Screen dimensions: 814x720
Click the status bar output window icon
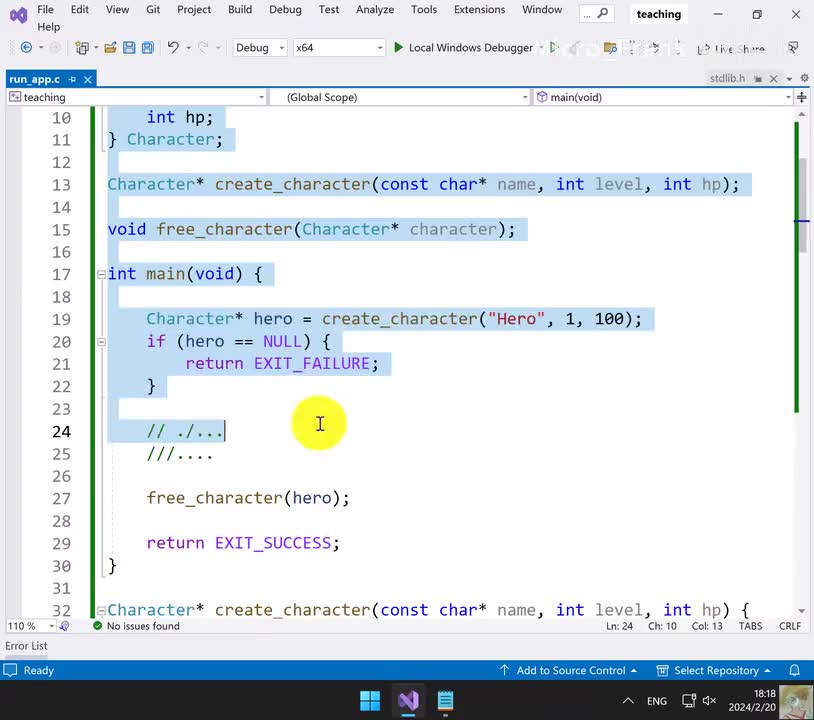point(10,670)
